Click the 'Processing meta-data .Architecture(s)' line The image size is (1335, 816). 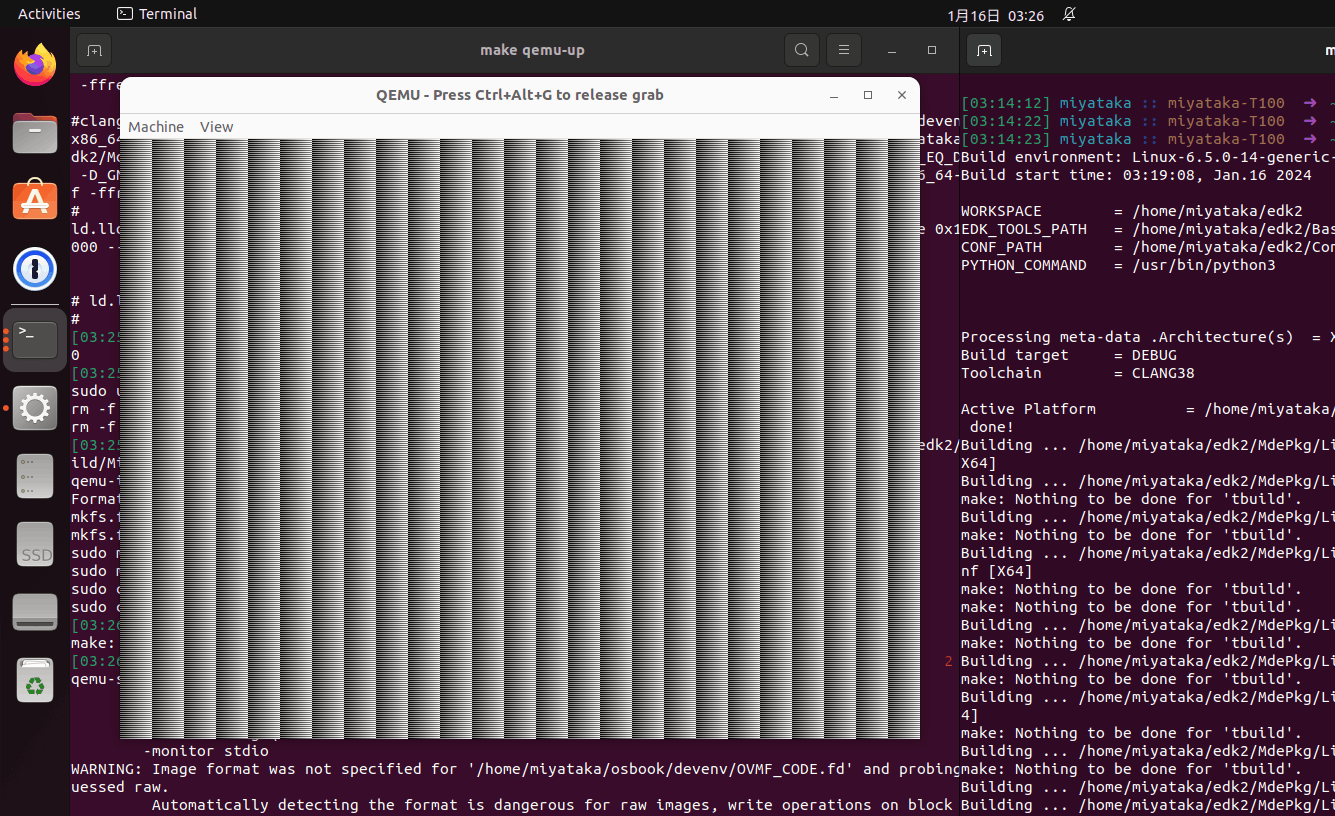coord(1148,337)
